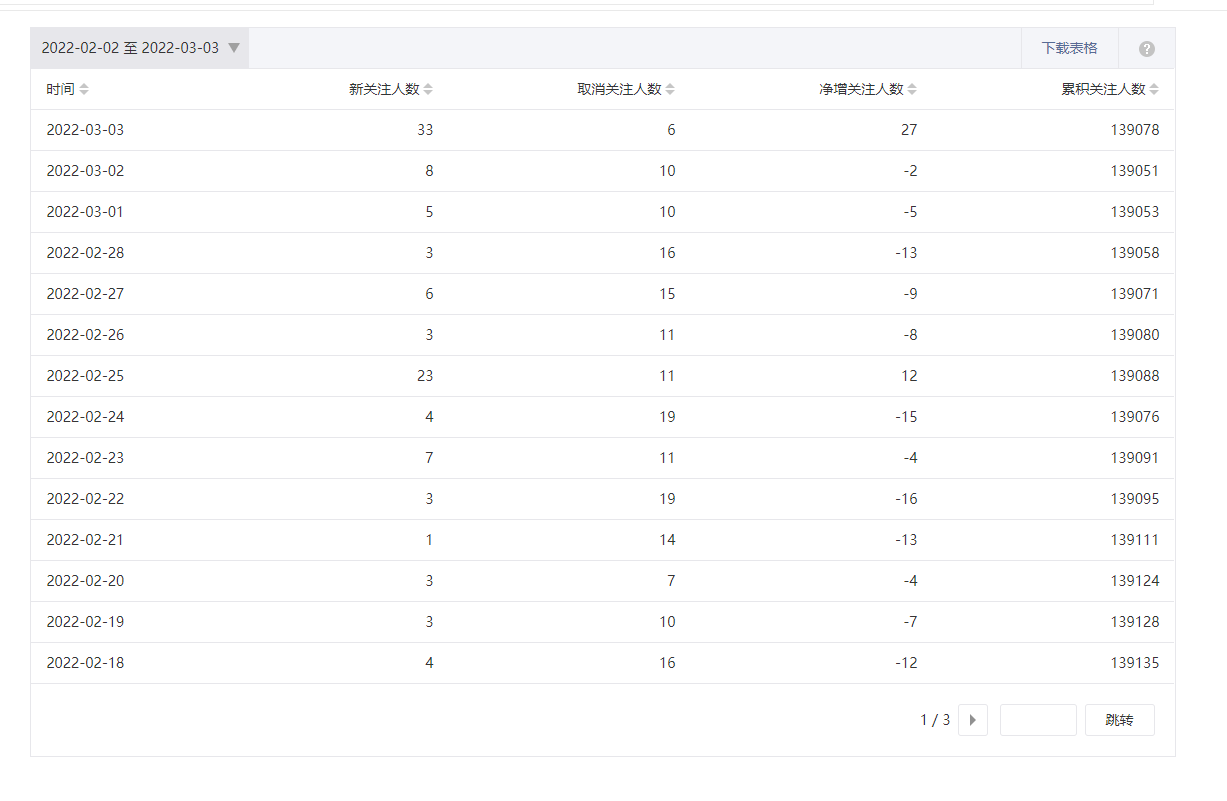Screen dimensions: 1227x801
Task: Select cumulative value 139078
Action: point(1135,130)
